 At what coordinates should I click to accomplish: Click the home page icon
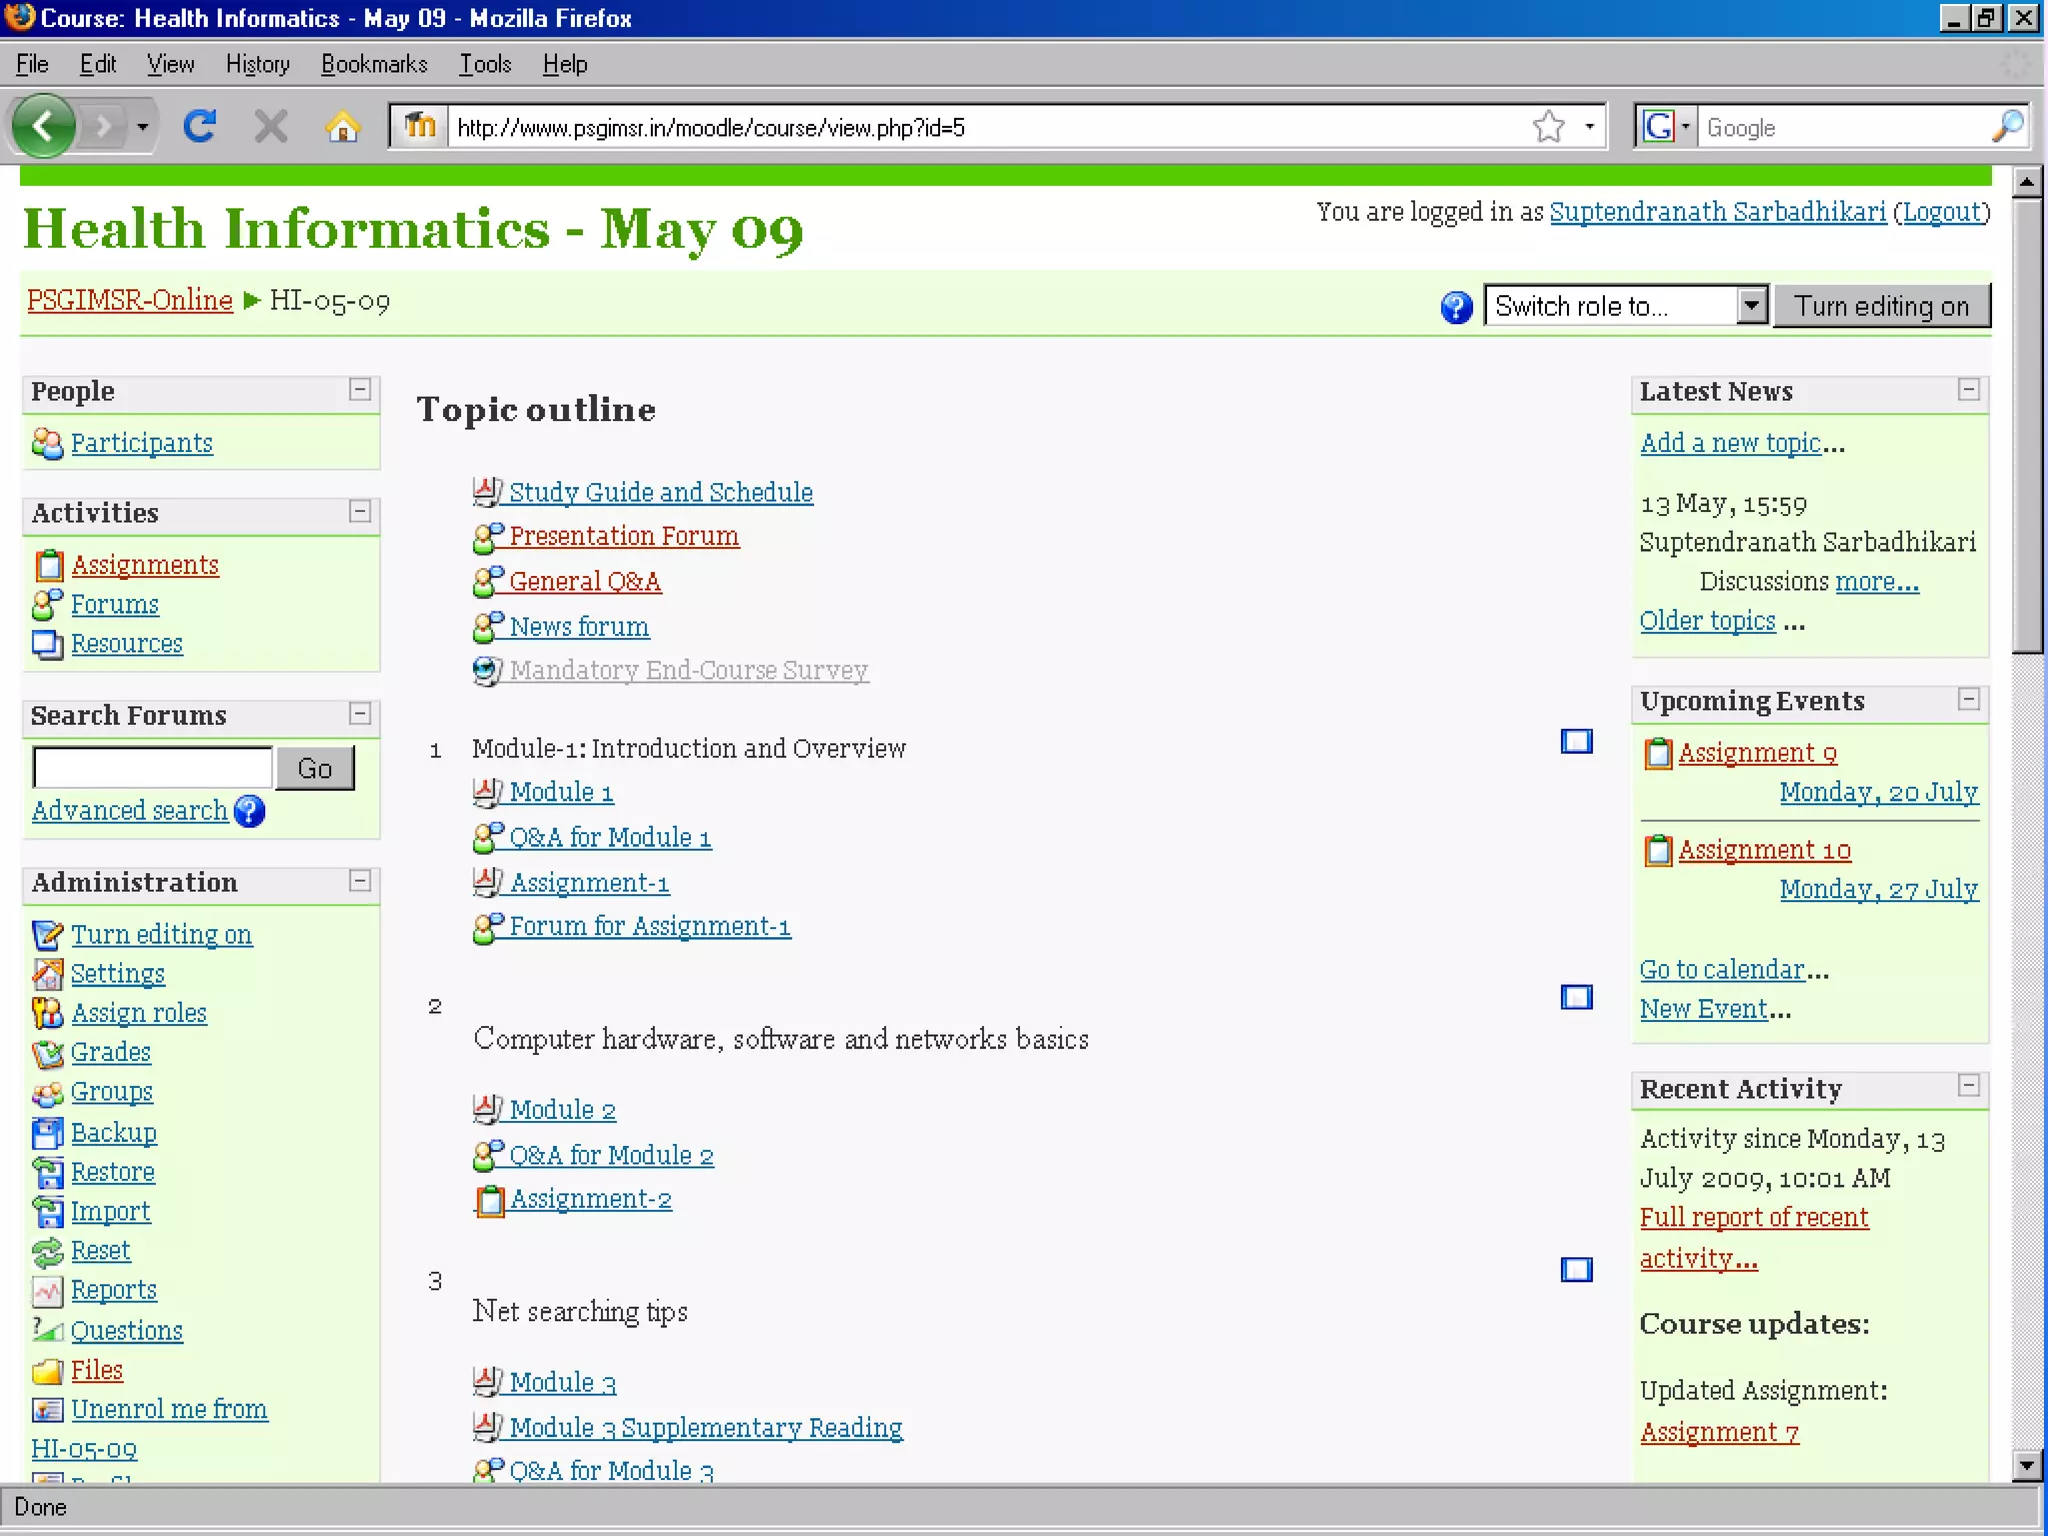tap(342, 127)
